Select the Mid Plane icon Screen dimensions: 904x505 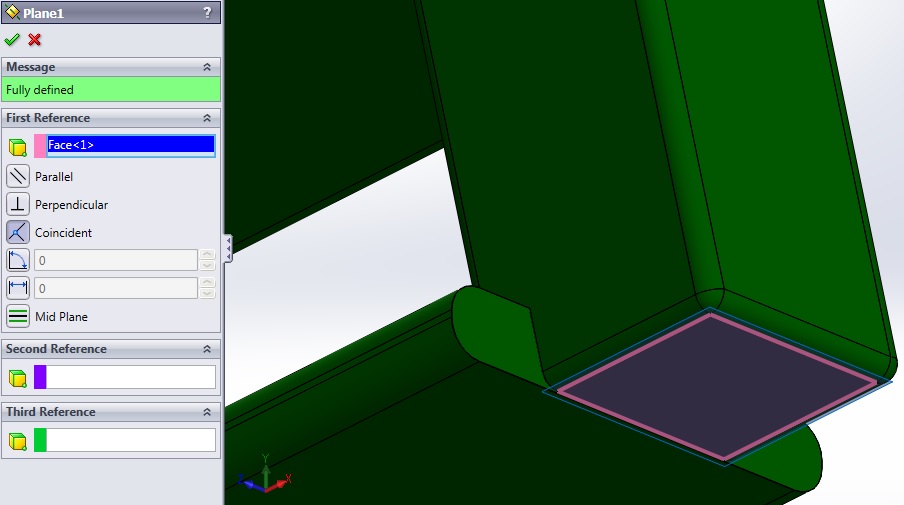tap(18, 317)
